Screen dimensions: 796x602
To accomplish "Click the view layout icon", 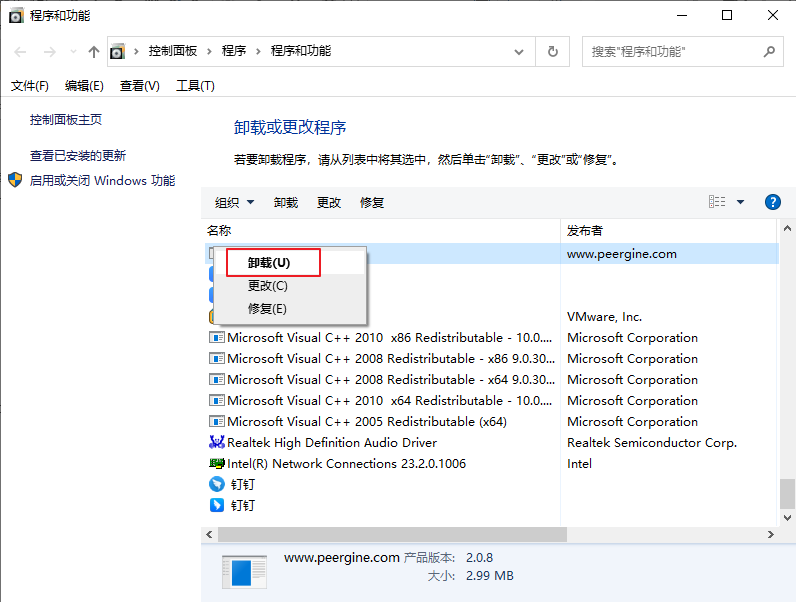I will (717, 202).
